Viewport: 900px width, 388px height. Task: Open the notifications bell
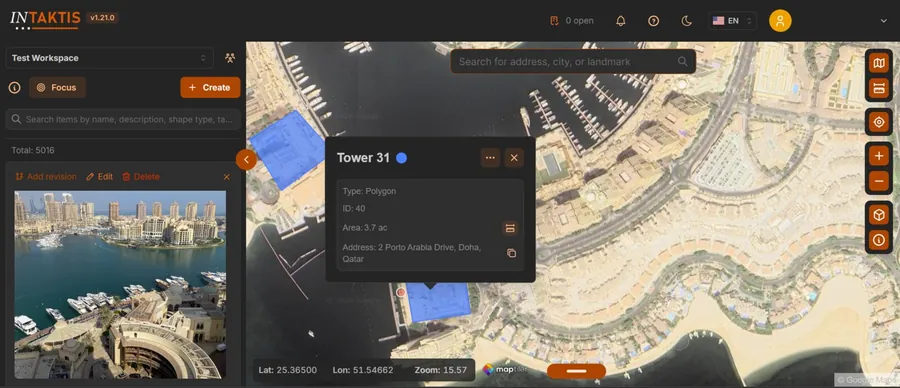pyautogui.click(x=620, y=21)
